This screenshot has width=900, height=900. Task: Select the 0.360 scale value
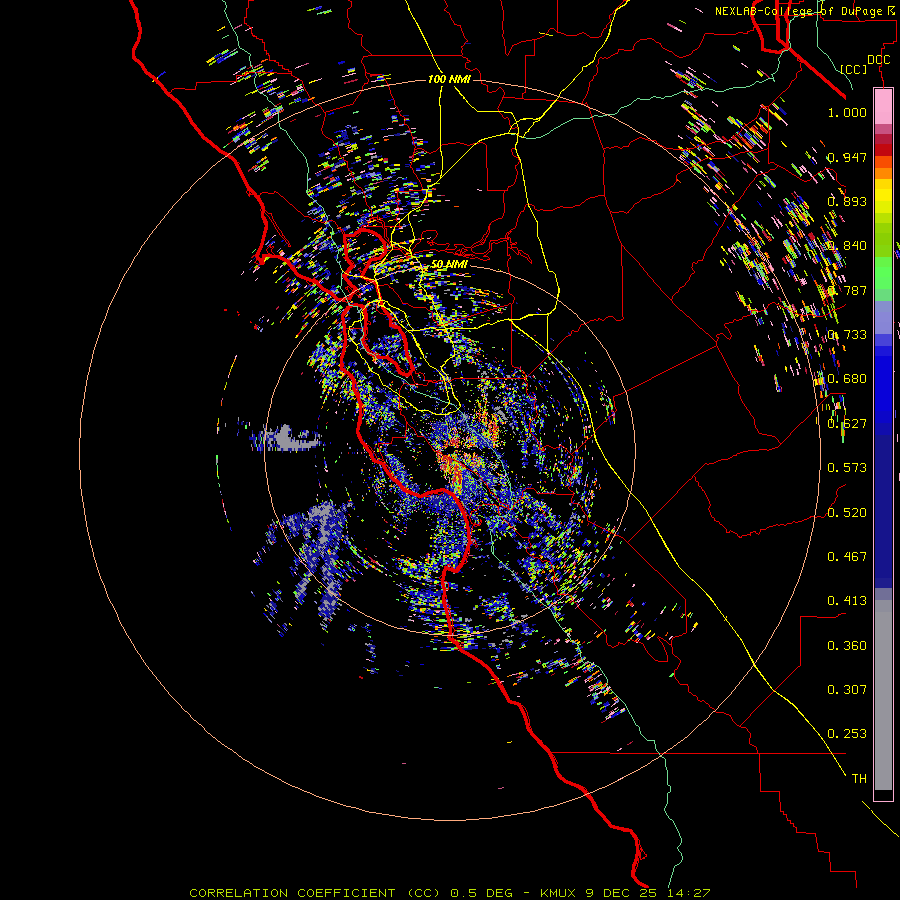pyautogui.click(x=847, y=646)
